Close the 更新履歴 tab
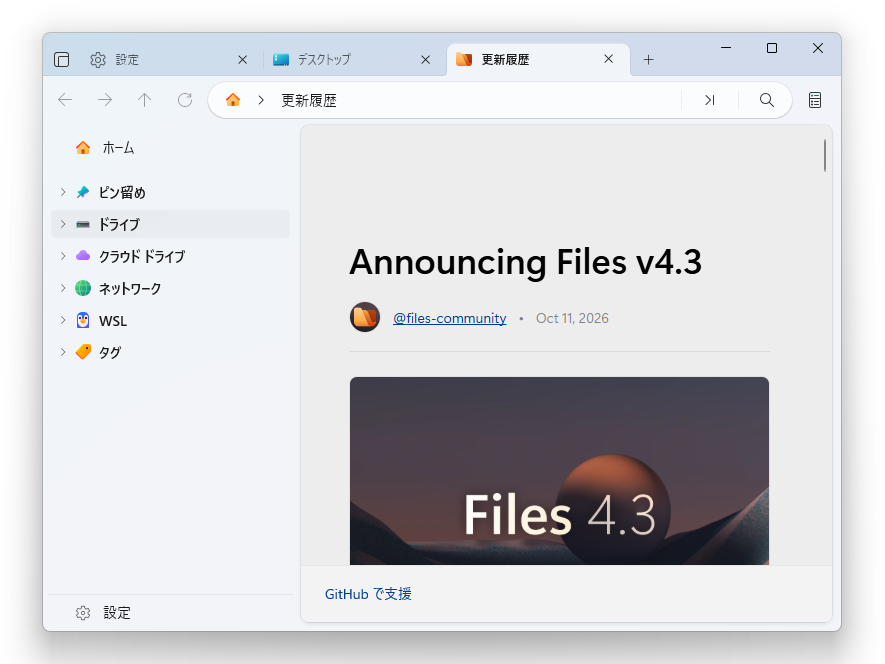This screenshot has height=664, width=885. click(608, 59)
